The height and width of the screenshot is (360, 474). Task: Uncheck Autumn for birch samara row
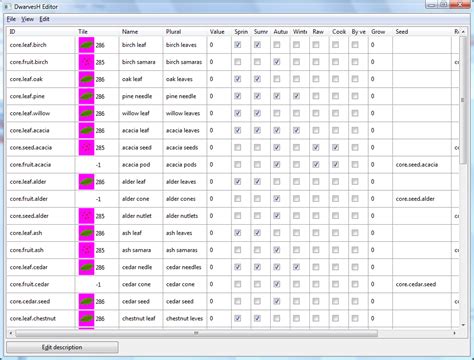tap(277, 62)
